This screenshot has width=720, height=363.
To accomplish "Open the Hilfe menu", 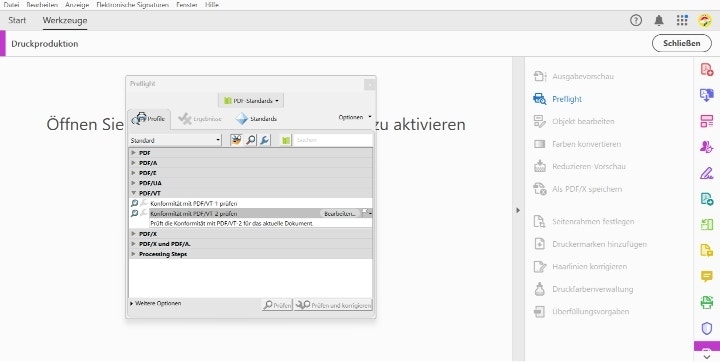I will tap(212, 5).
